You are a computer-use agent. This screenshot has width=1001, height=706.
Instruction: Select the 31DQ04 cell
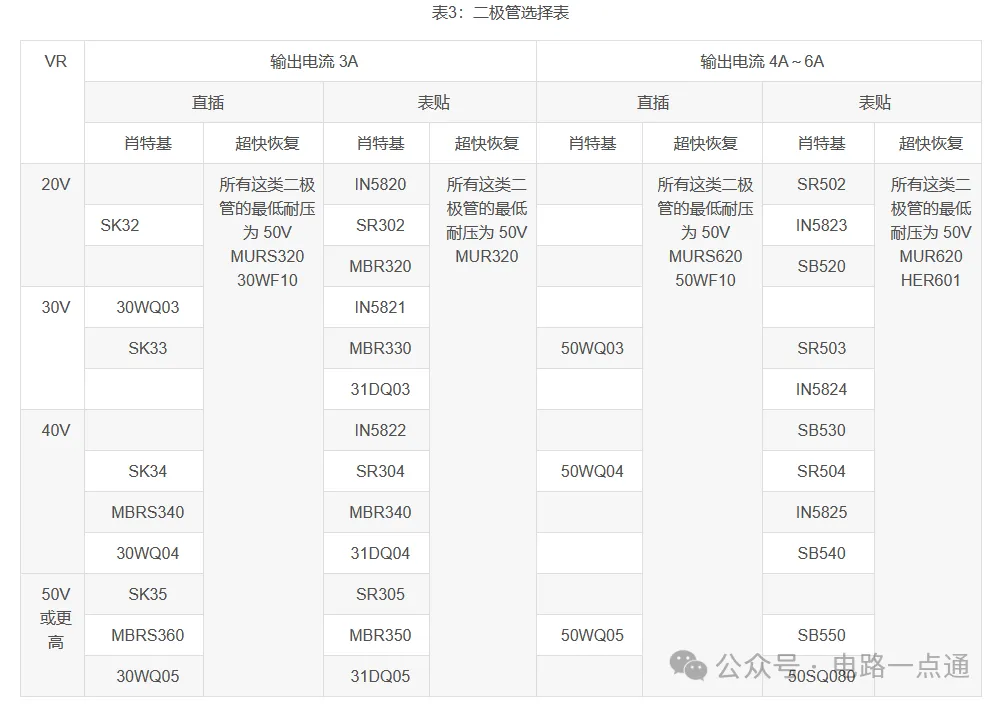(377, 553)
